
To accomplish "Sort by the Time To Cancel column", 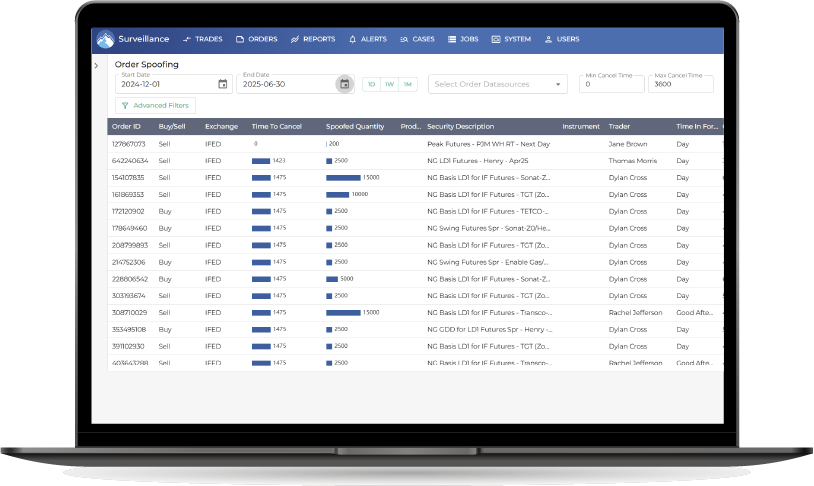I will click(276, 127).
